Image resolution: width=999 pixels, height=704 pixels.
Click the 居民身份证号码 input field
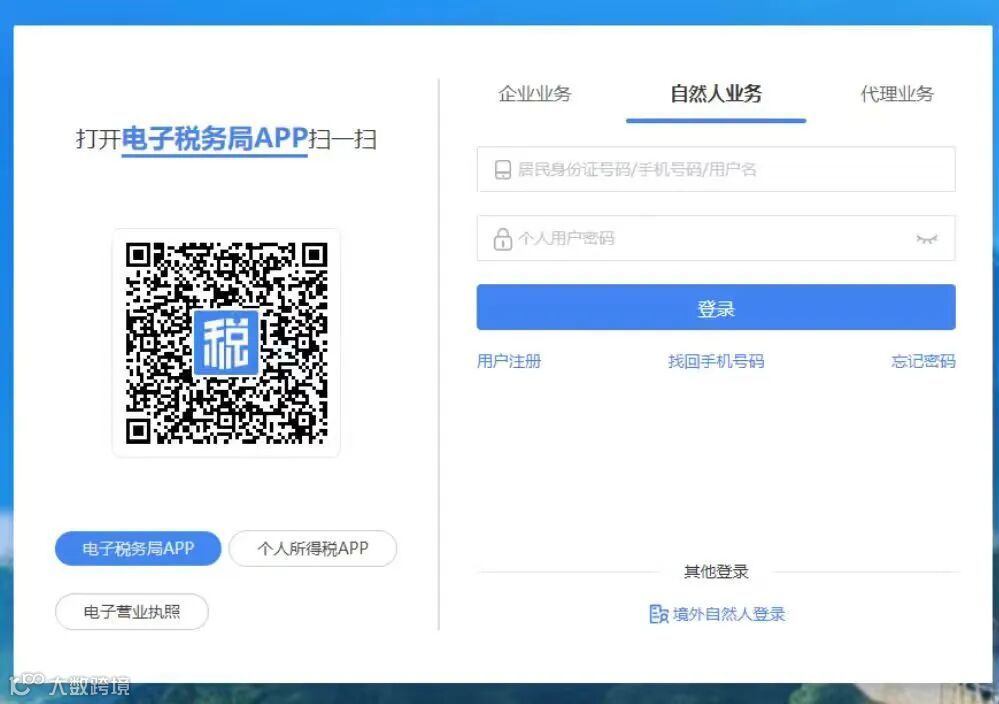click(700, 169)
